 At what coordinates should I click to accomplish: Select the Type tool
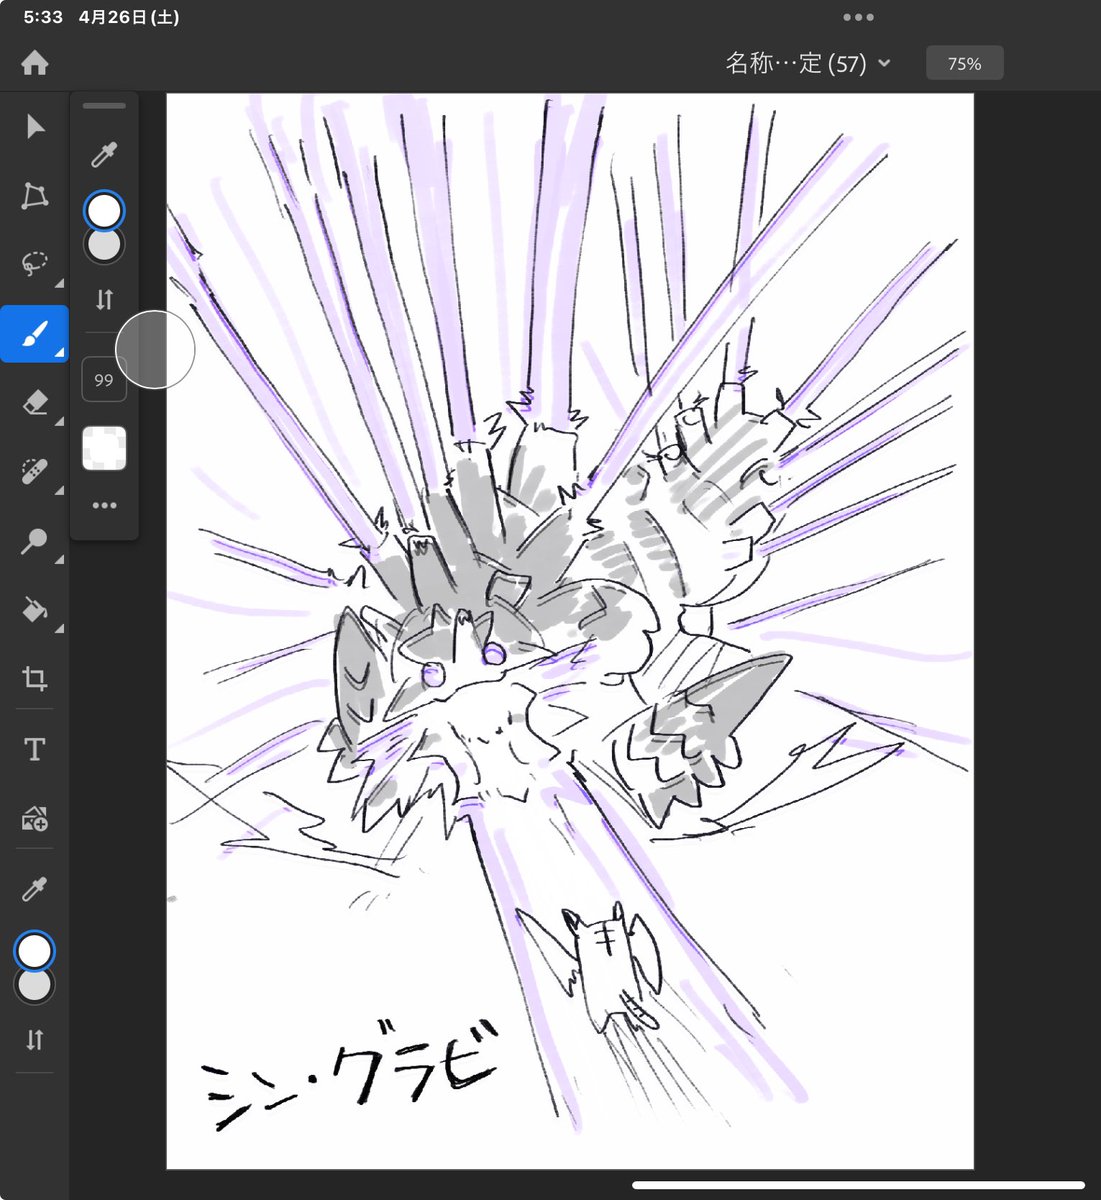[x=35, y=749]
